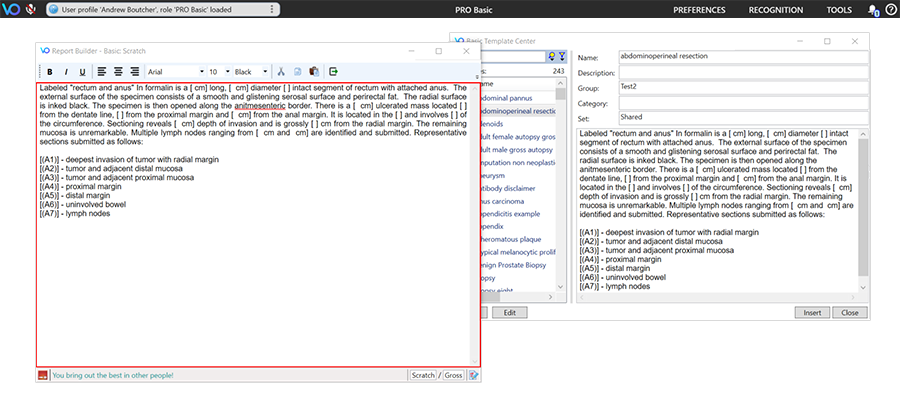900x398 pixels.
Task: Click the Insert button in Template Center
Action: pos(812,312)
